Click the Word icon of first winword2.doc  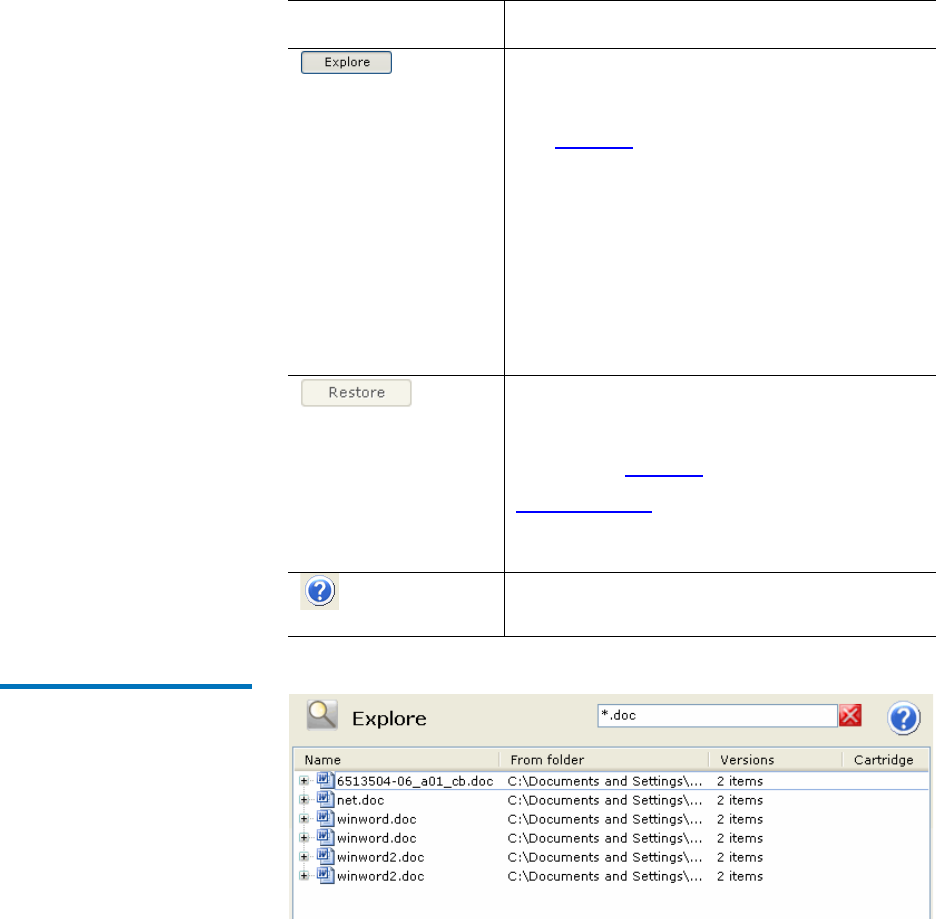(x=325, y=857)
